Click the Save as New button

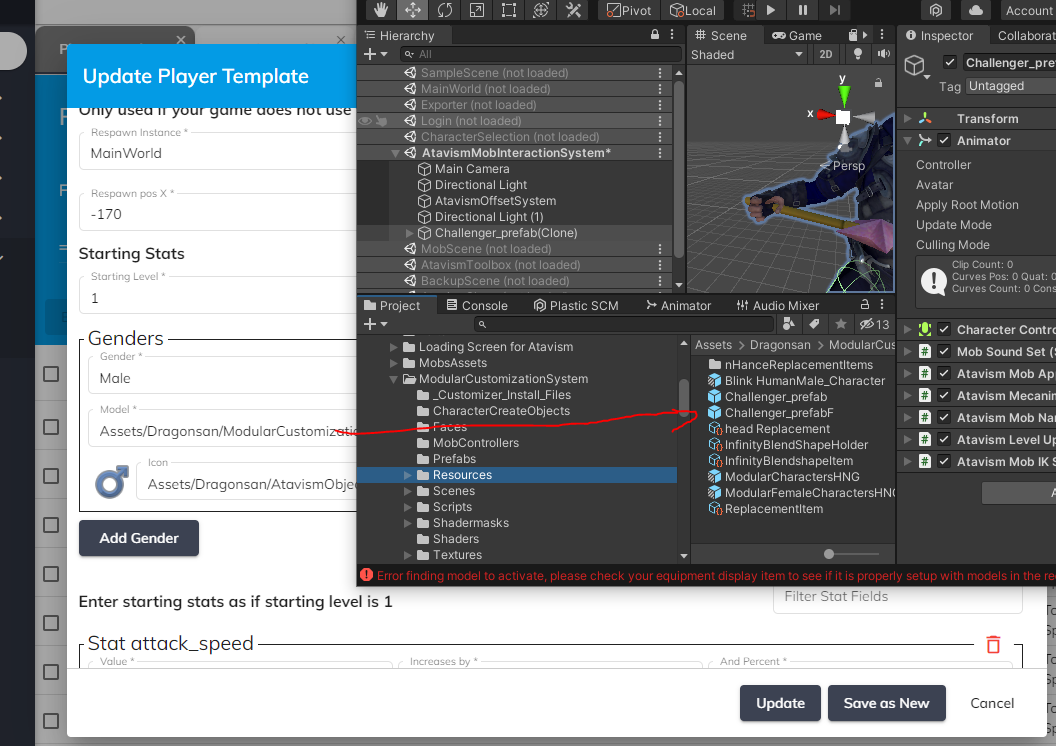pos(886,703)
